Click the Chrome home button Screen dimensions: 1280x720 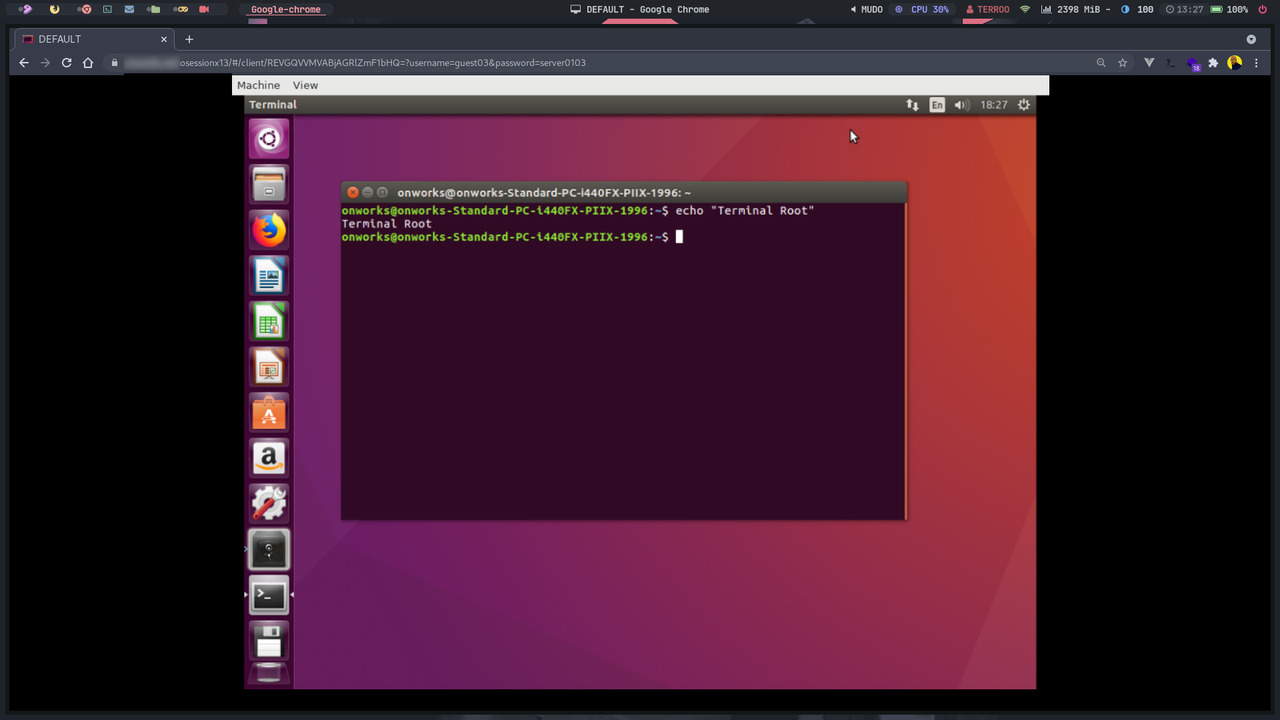tap(88, 62)
